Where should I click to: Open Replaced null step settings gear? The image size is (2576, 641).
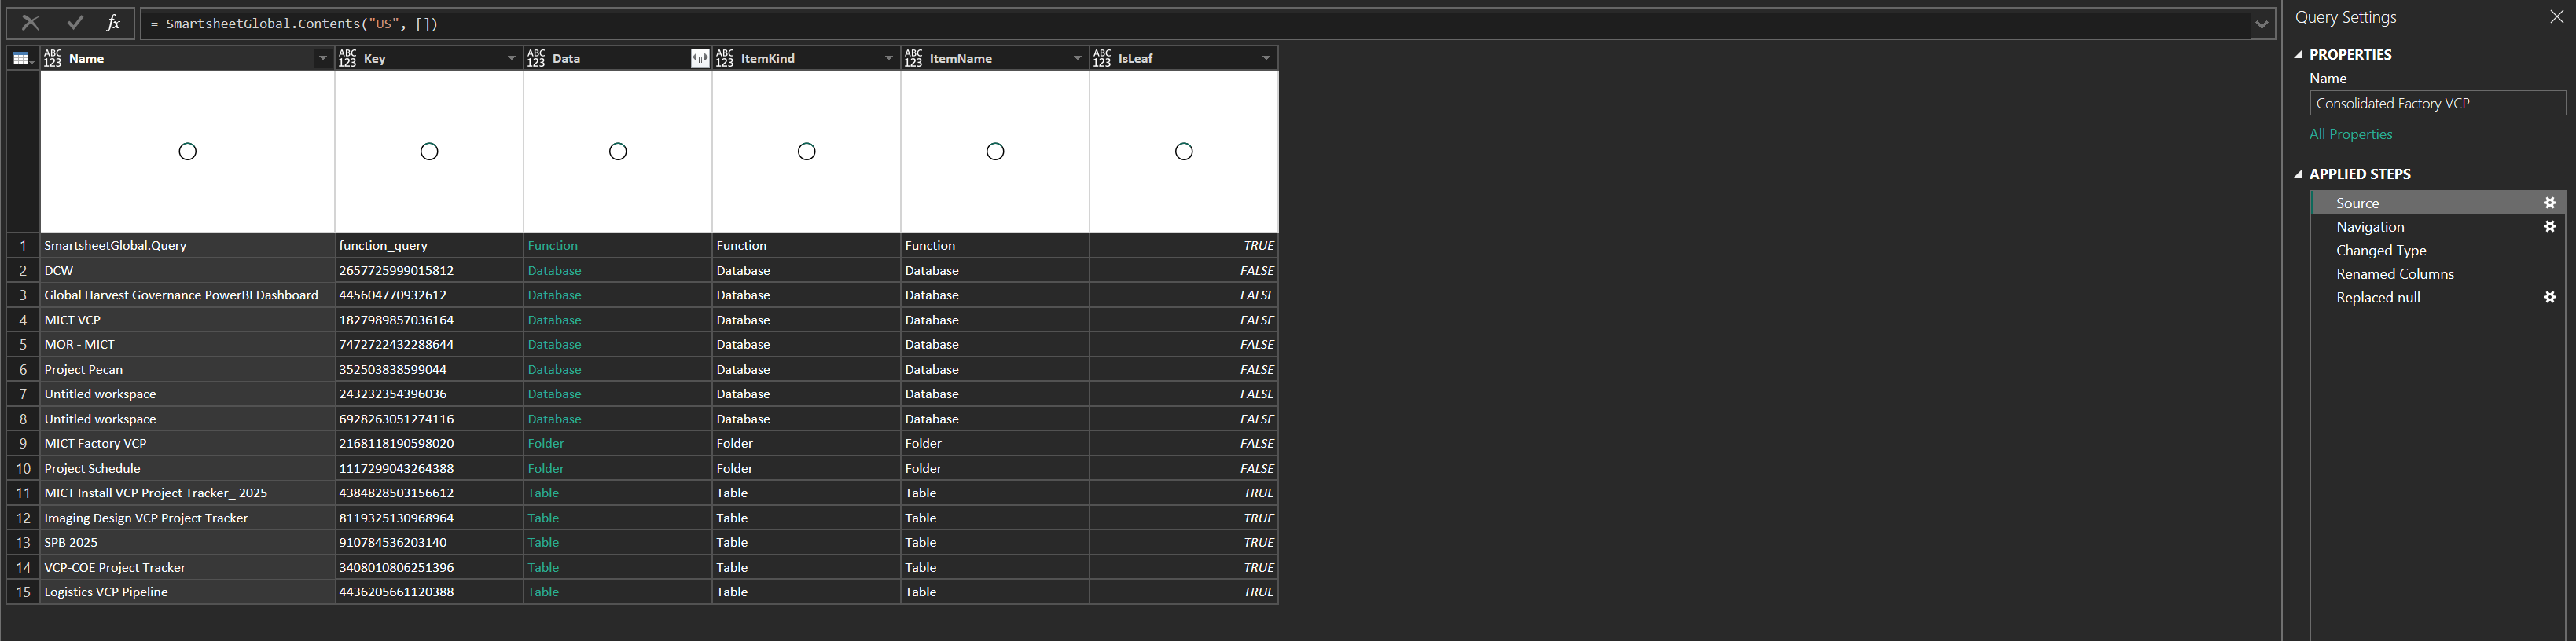click(x=2549, y=298)
